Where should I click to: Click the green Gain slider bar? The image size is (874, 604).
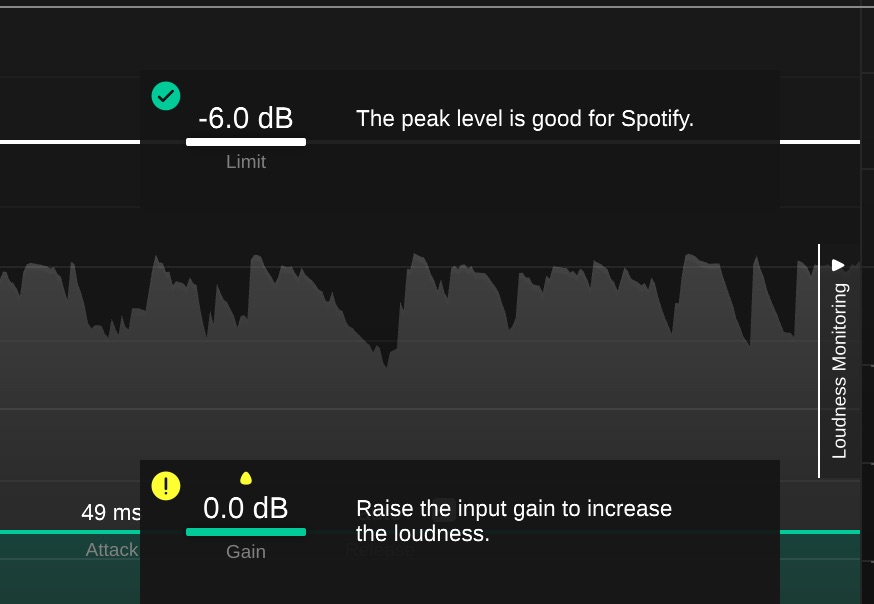[x=246, y=532]
